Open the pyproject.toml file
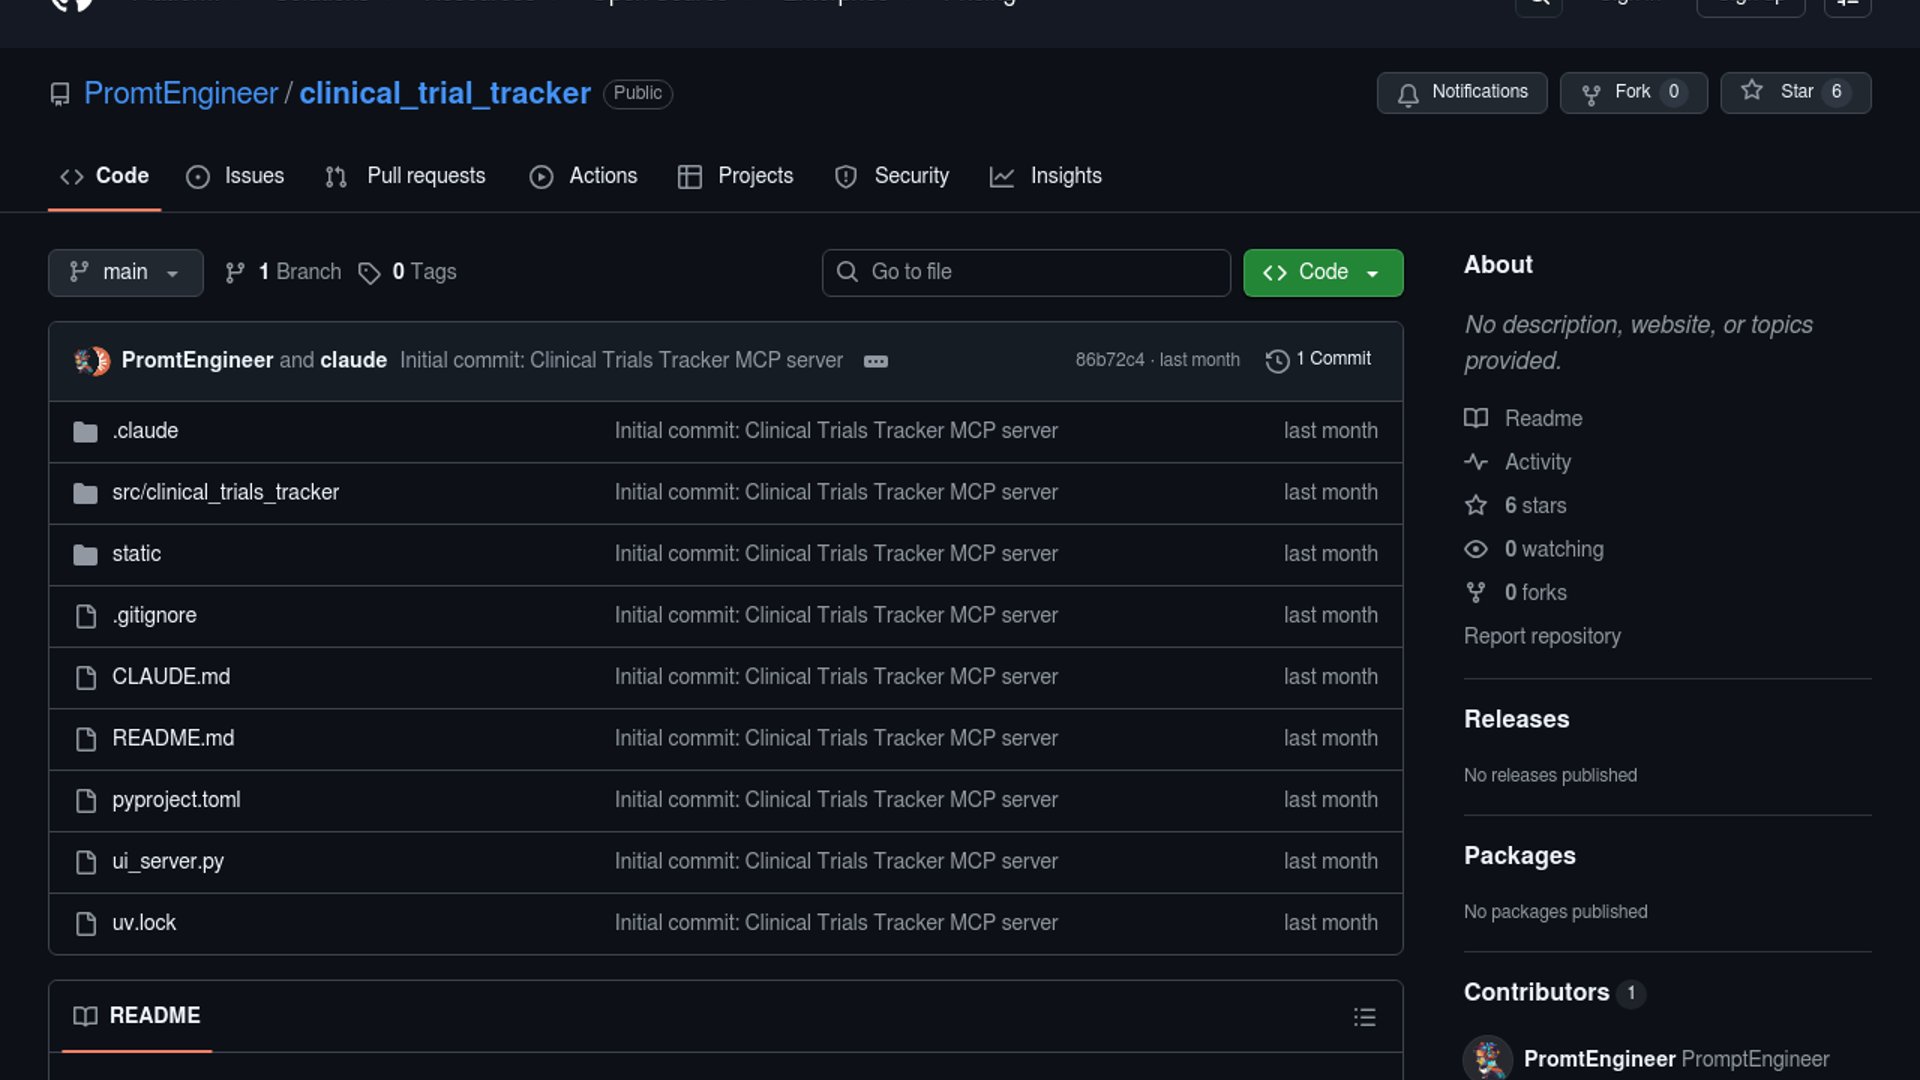Viewport: 1920px width, 1080px height. click(x=176, y=800)
